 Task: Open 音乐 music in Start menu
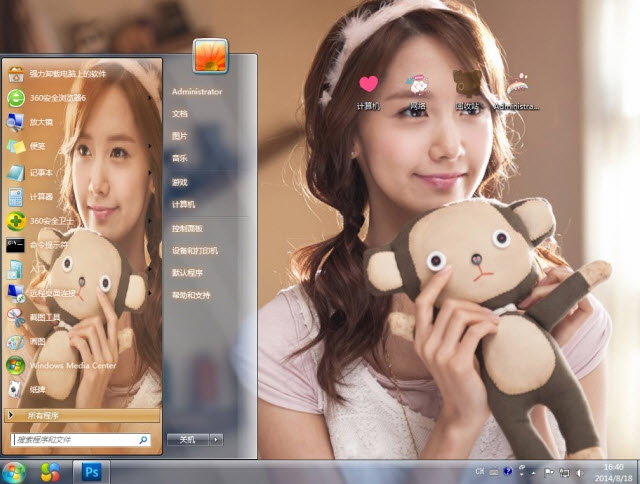pyautogui.click(x=180, y=158)
